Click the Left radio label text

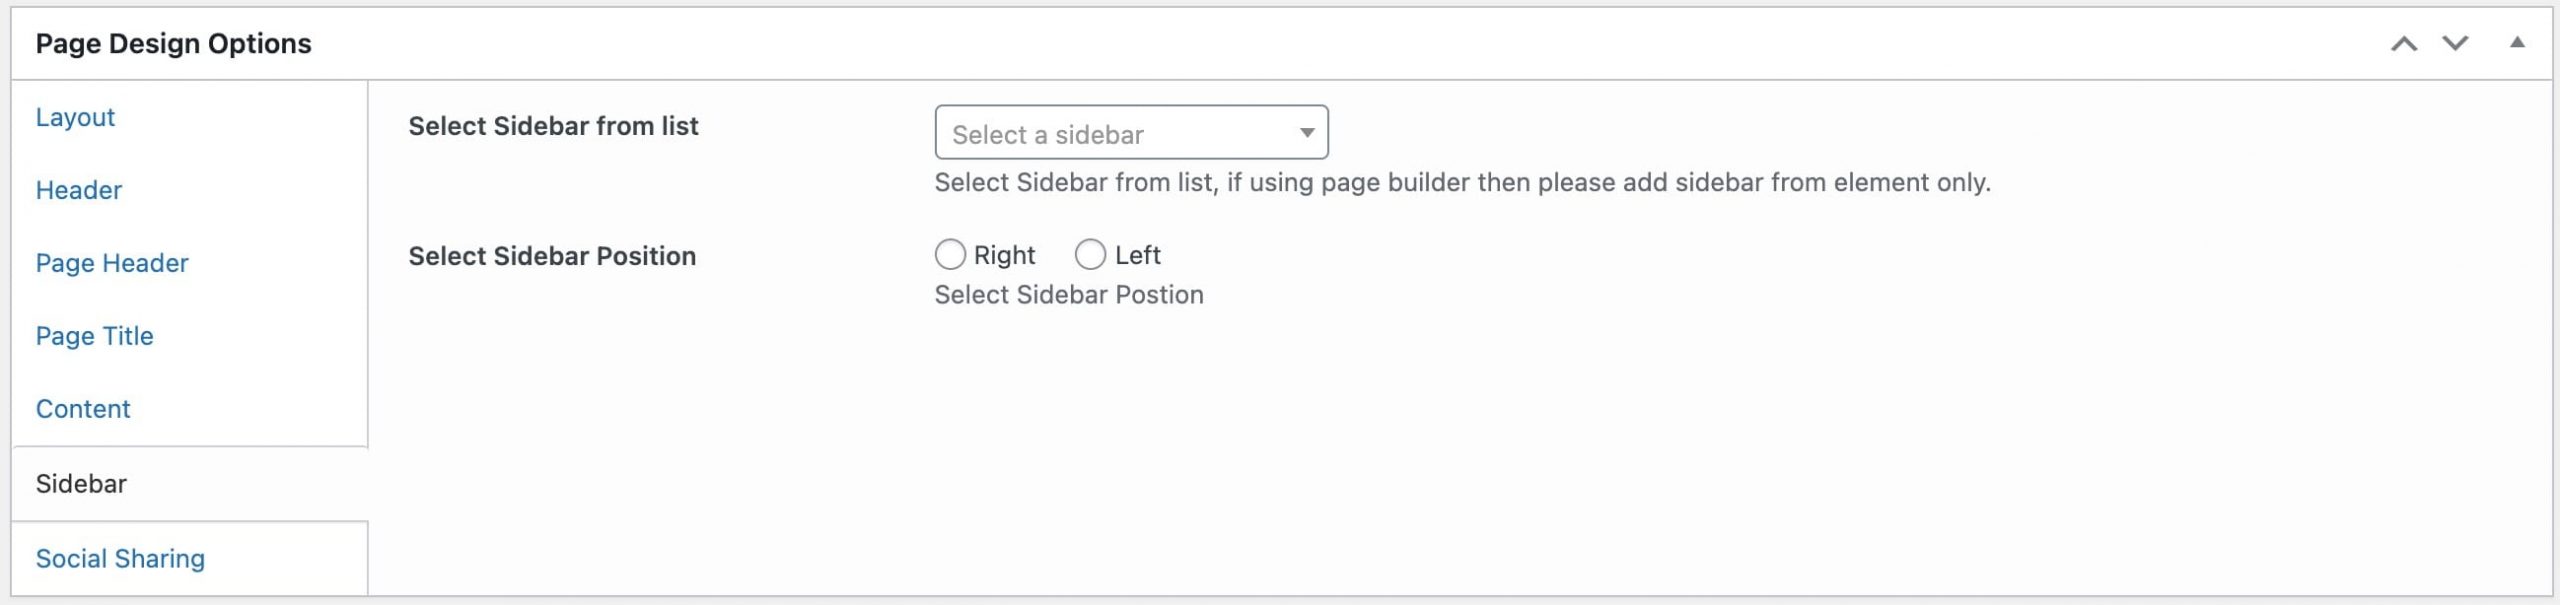1138,255
